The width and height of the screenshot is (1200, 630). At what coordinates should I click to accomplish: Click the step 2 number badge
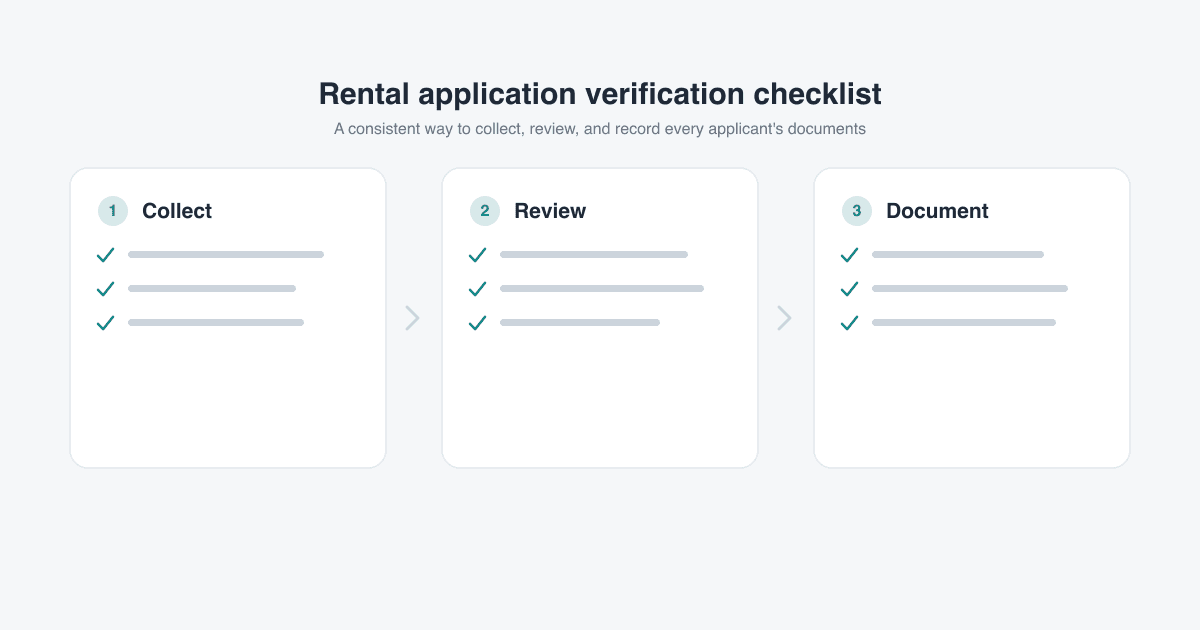(x=485, y=211)
